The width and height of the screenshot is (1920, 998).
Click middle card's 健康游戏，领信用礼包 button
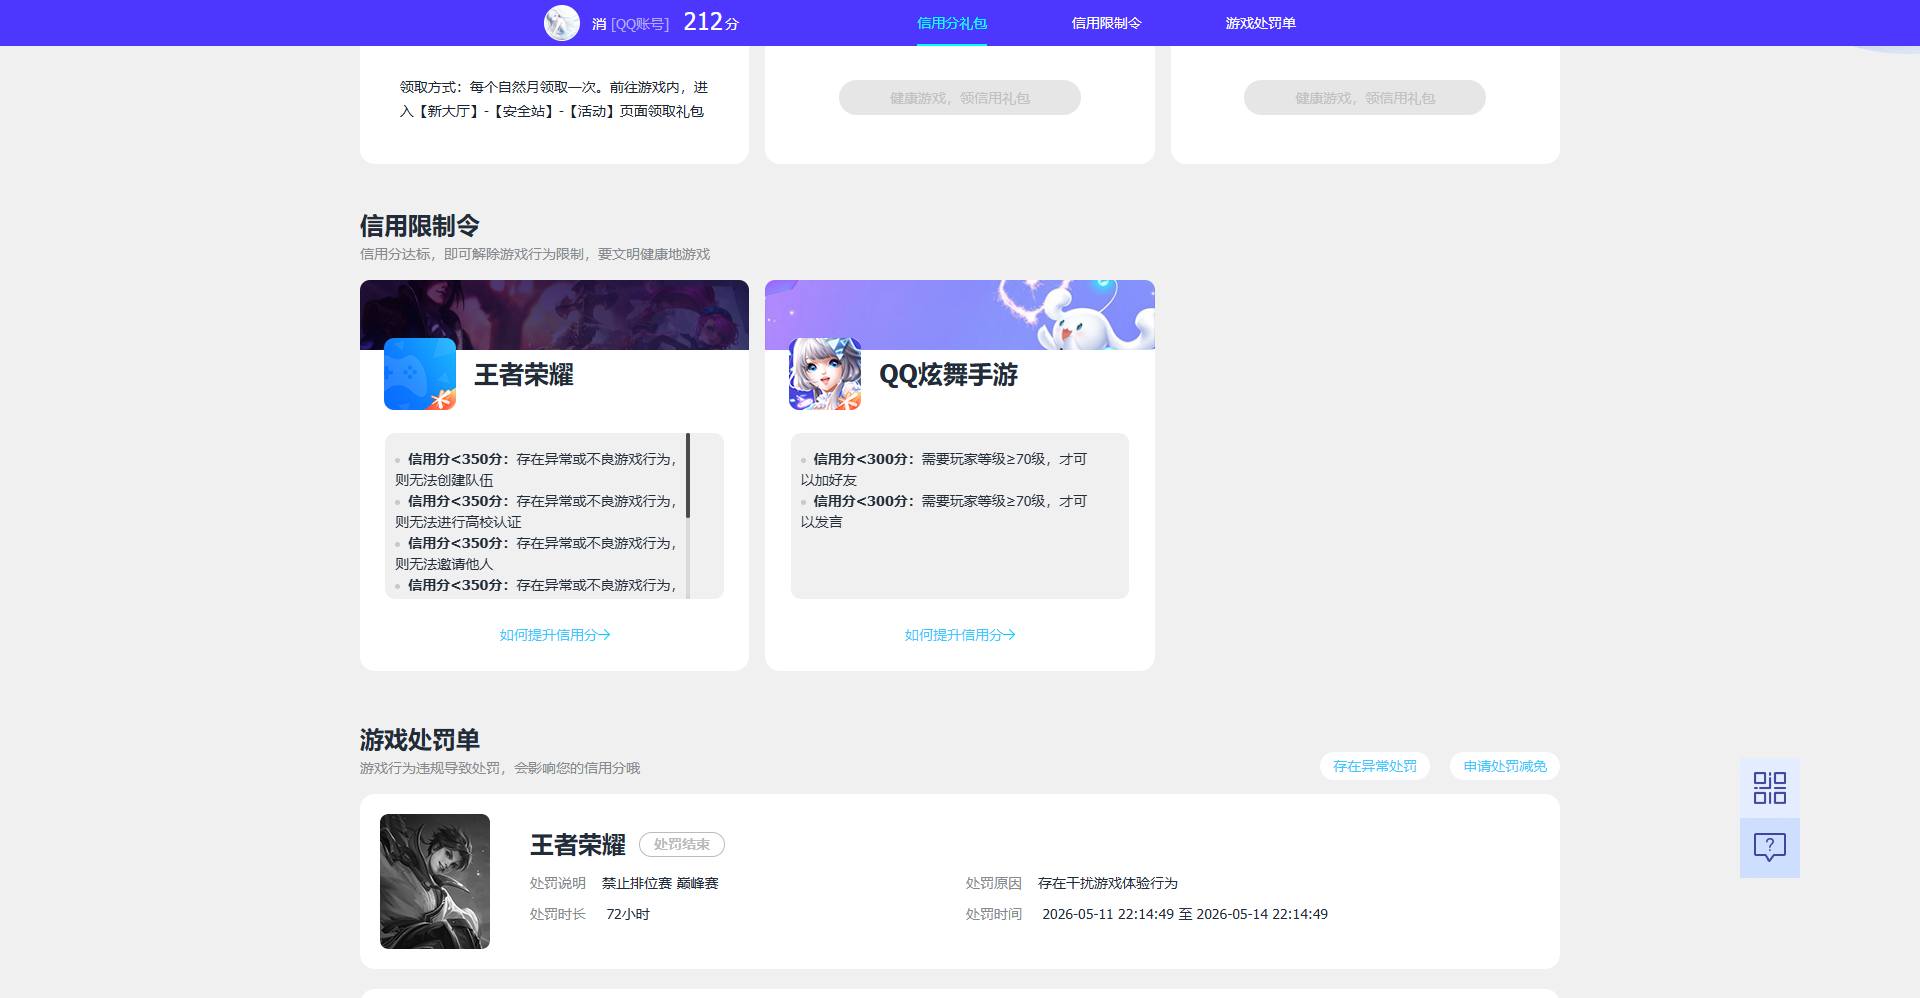tap(960, 98)
